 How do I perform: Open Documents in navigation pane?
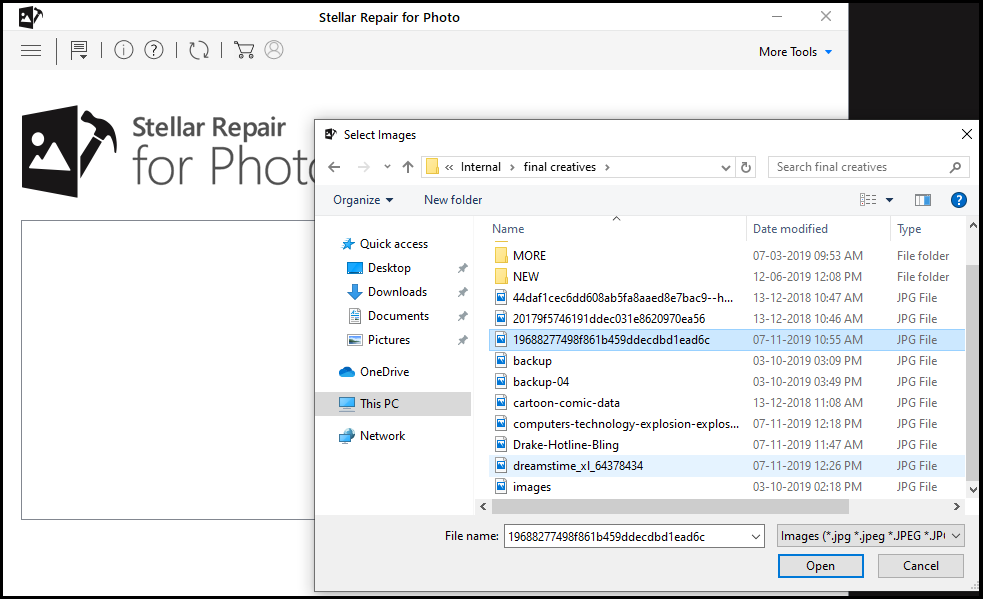pos(398,316)
